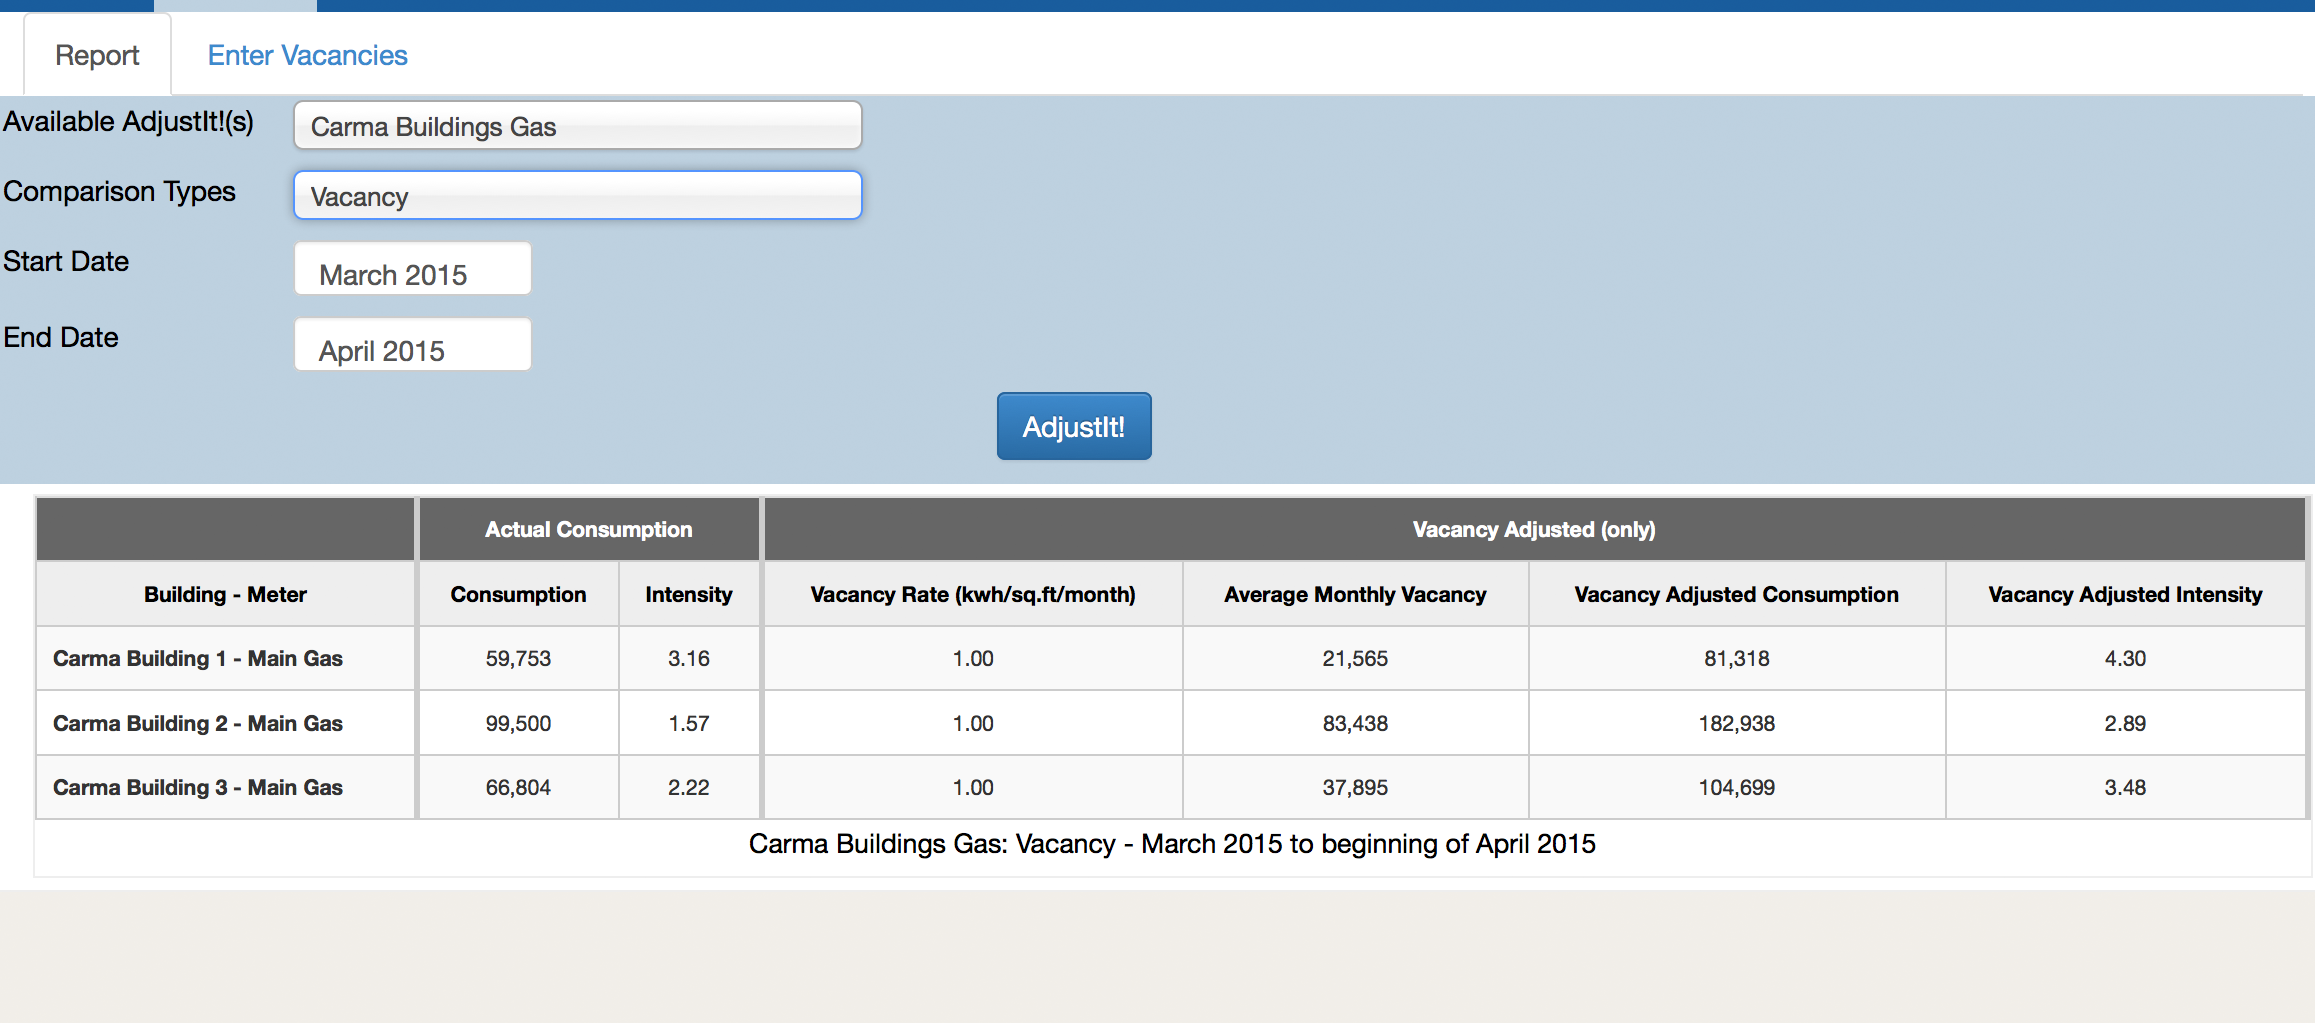Select the Actual Consumption group header
The width and height of the screenshot is (2315, 1023).
(x=588, y=529)
